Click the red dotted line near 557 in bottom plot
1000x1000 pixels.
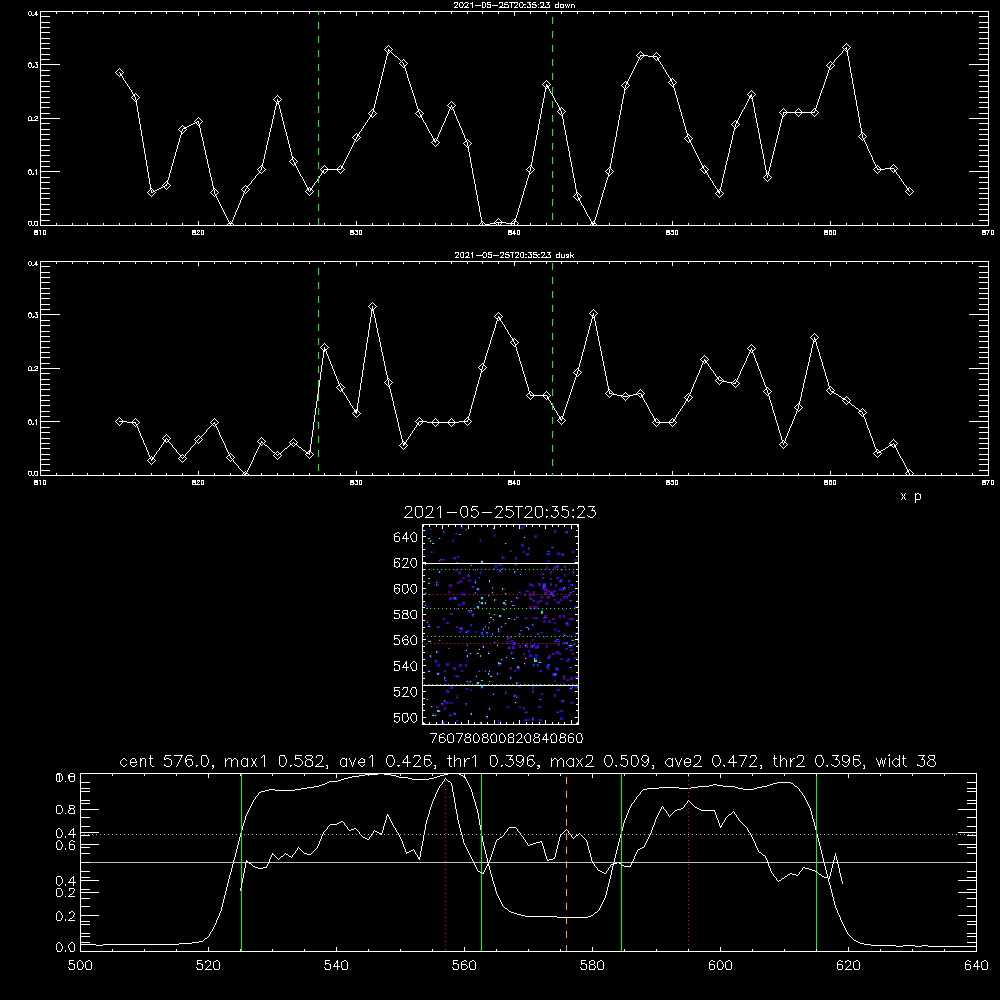pos(446,861)
